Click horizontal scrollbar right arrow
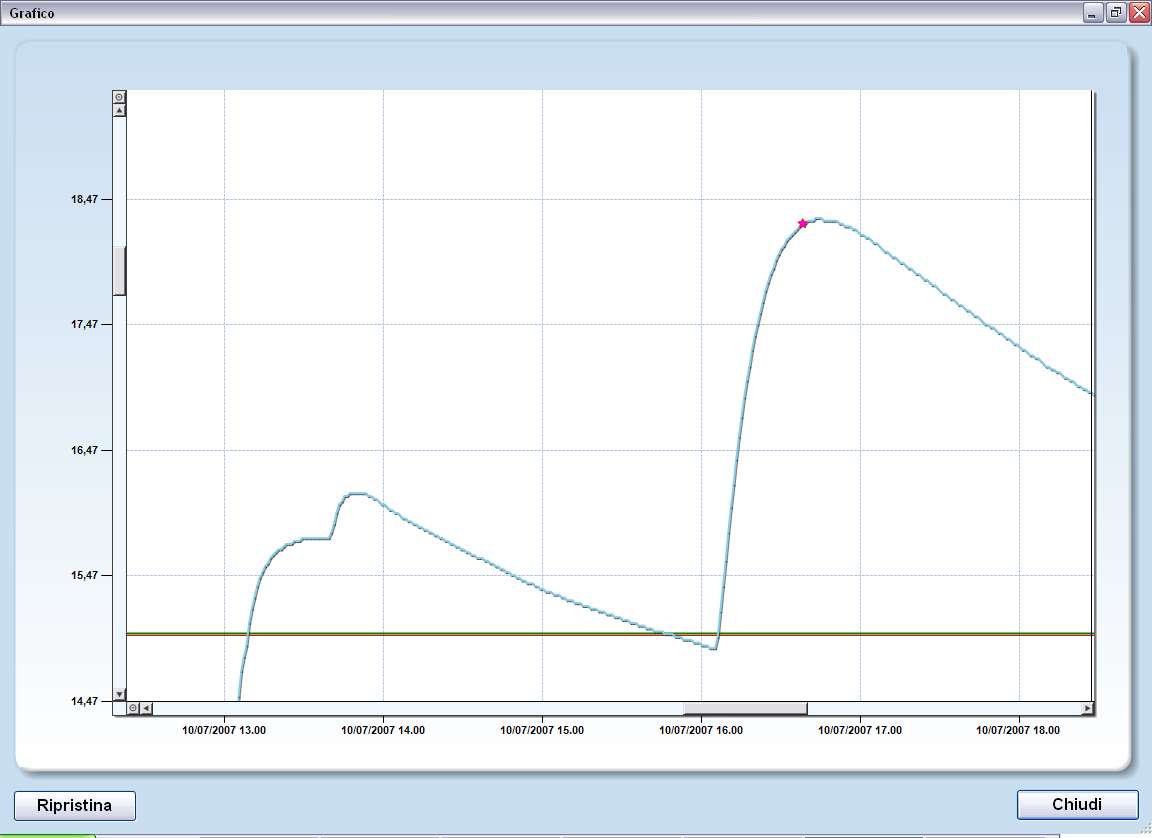The width and height of the screenshot is (1152, 838). pos(1087,708)
